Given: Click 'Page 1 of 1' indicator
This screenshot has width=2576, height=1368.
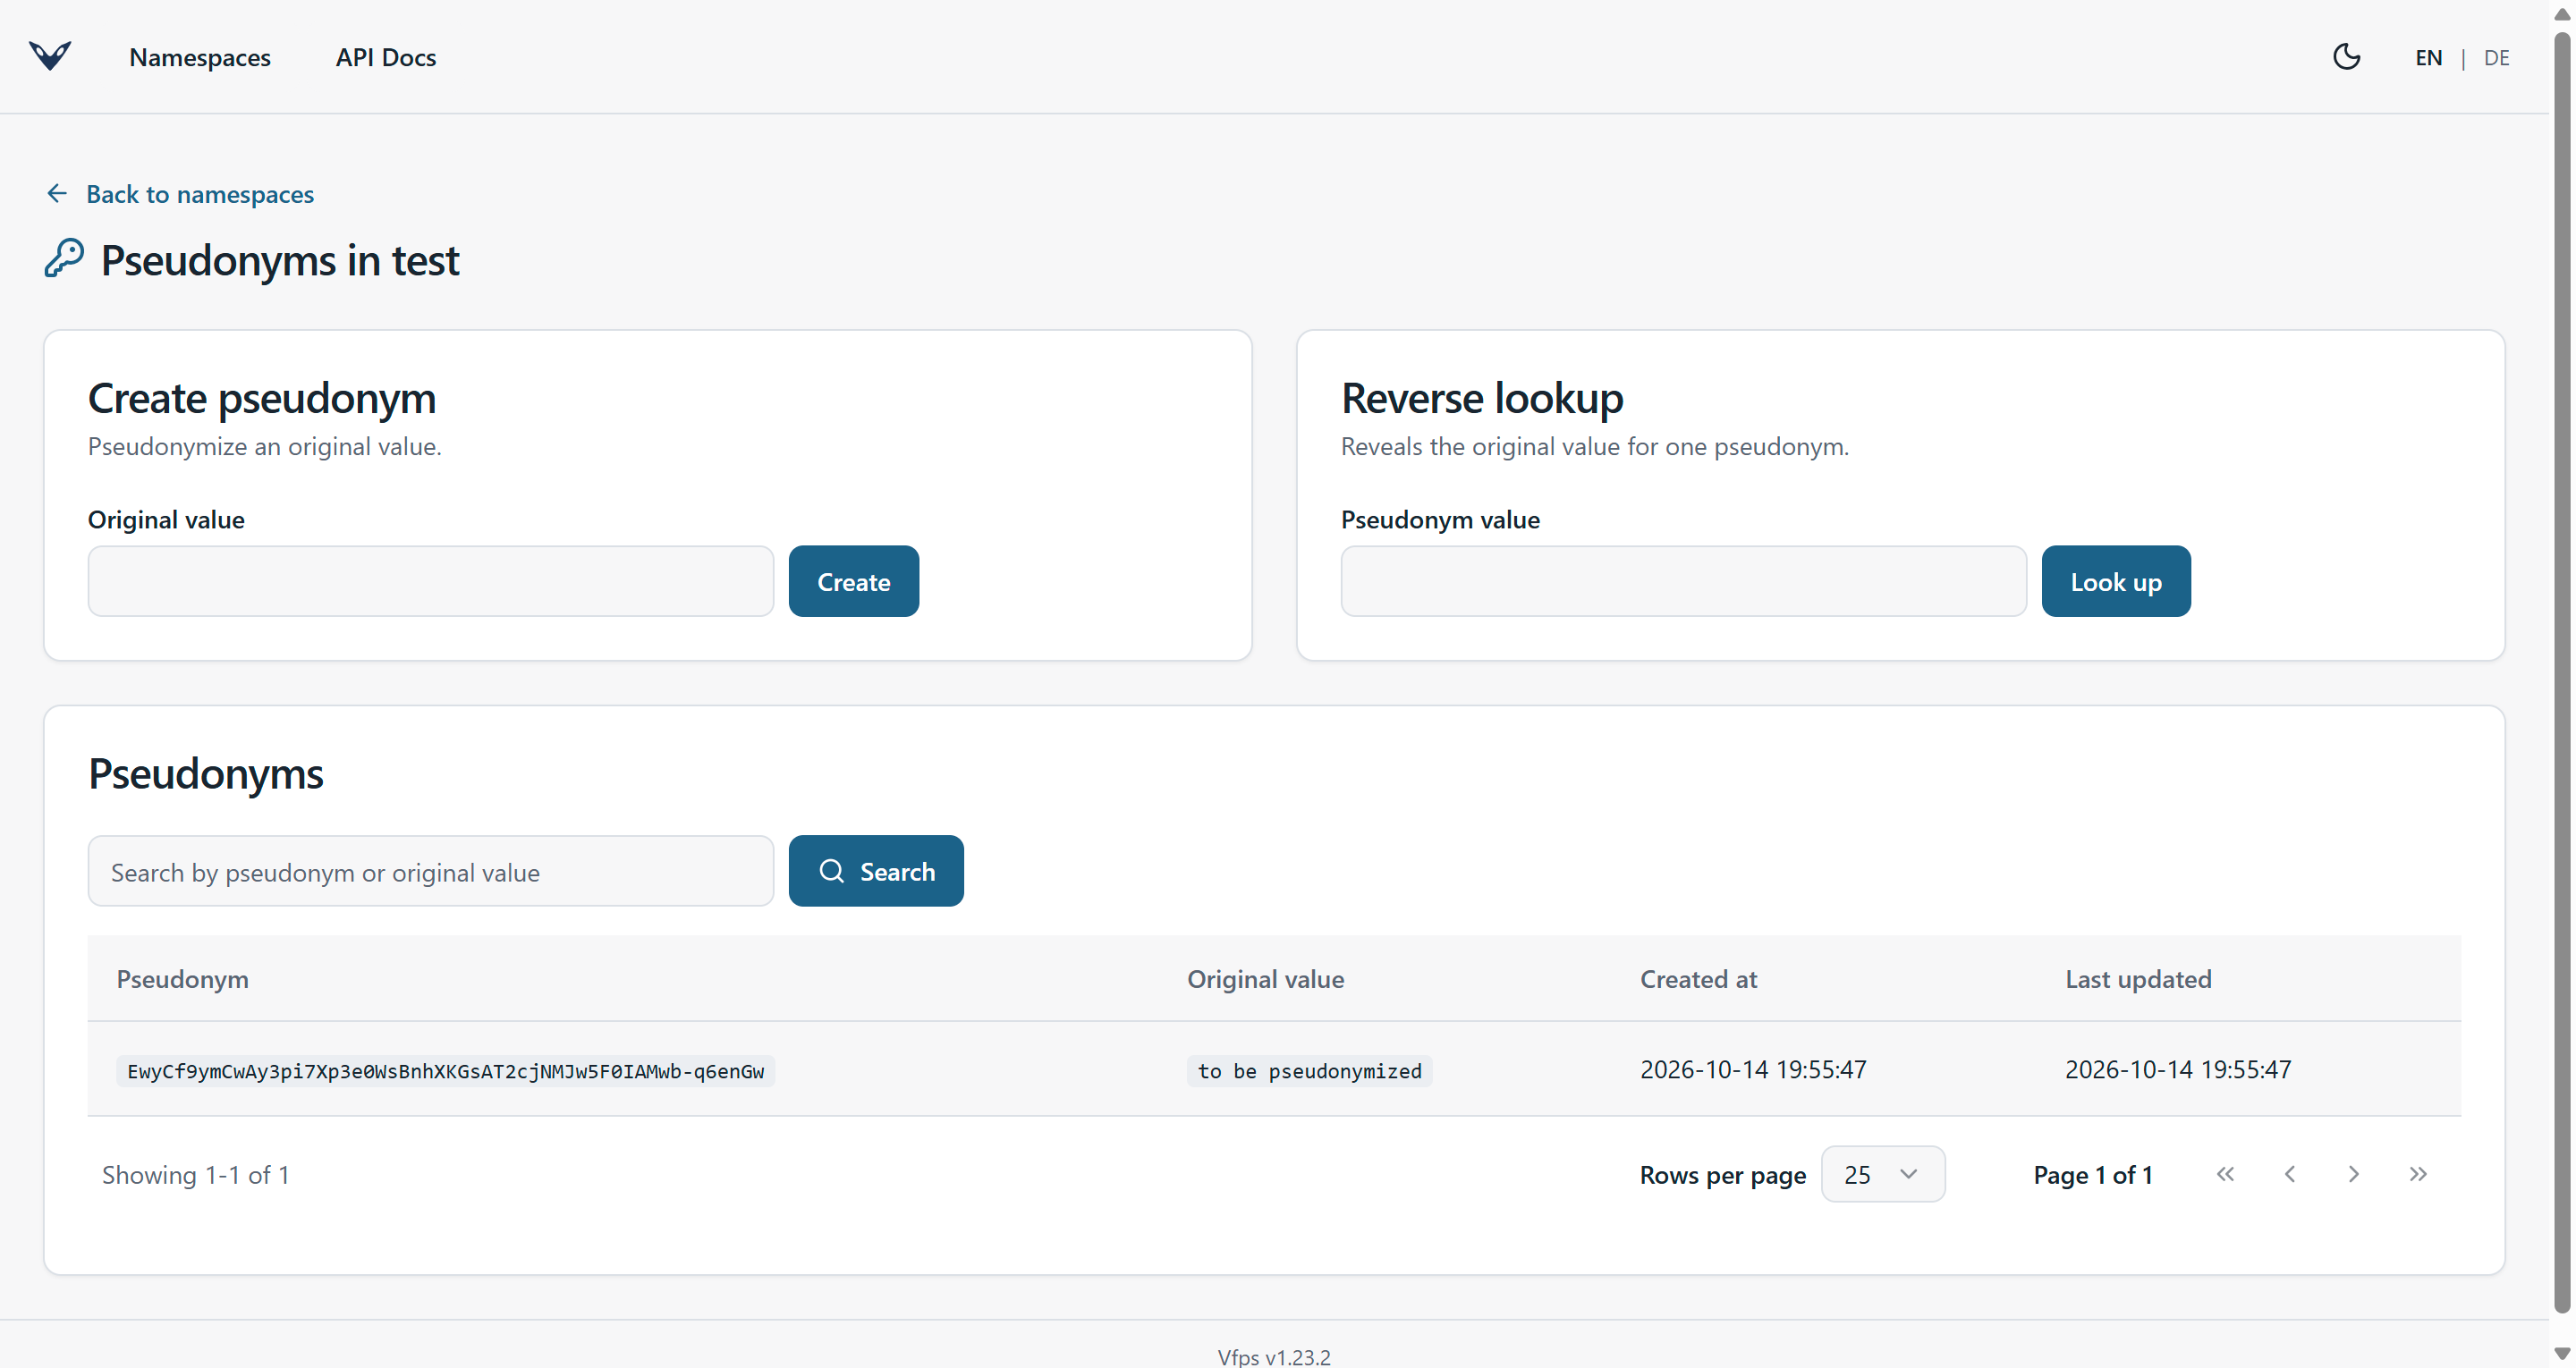Looking at the screenshot, I should pos(2093,1175).
